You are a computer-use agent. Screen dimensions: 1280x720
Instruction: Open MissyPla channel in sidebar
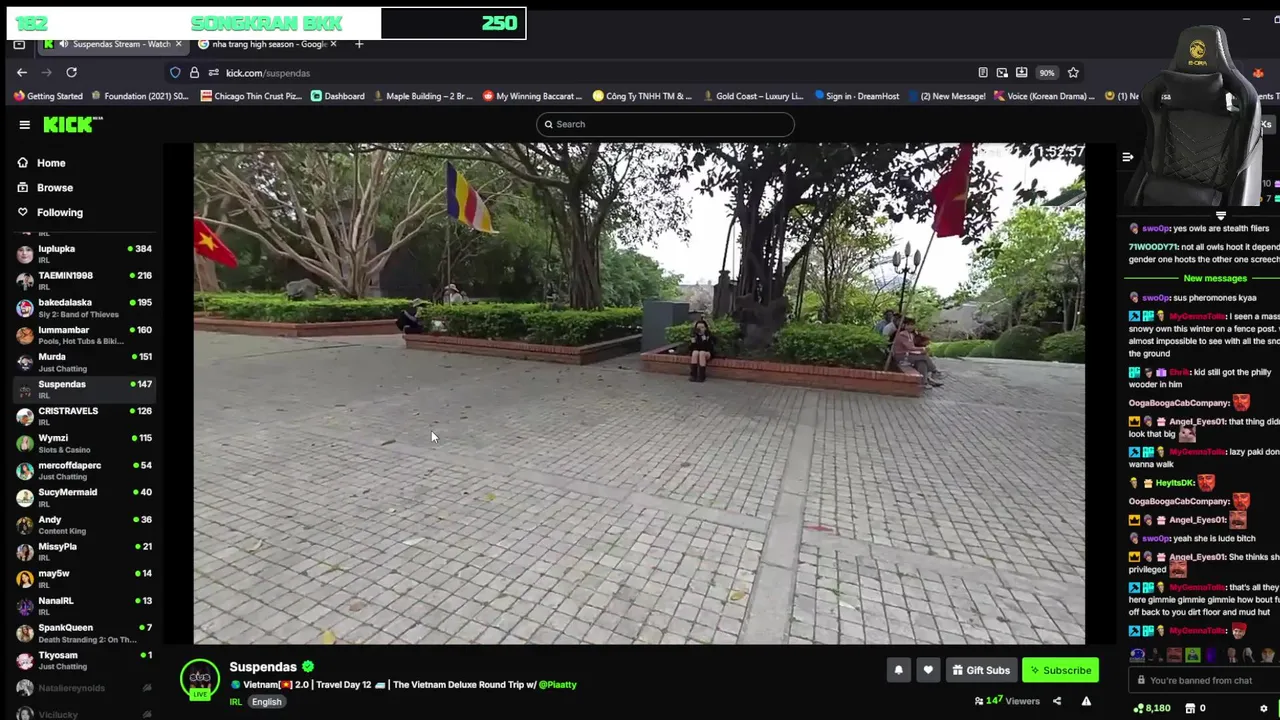coord(84,551)
